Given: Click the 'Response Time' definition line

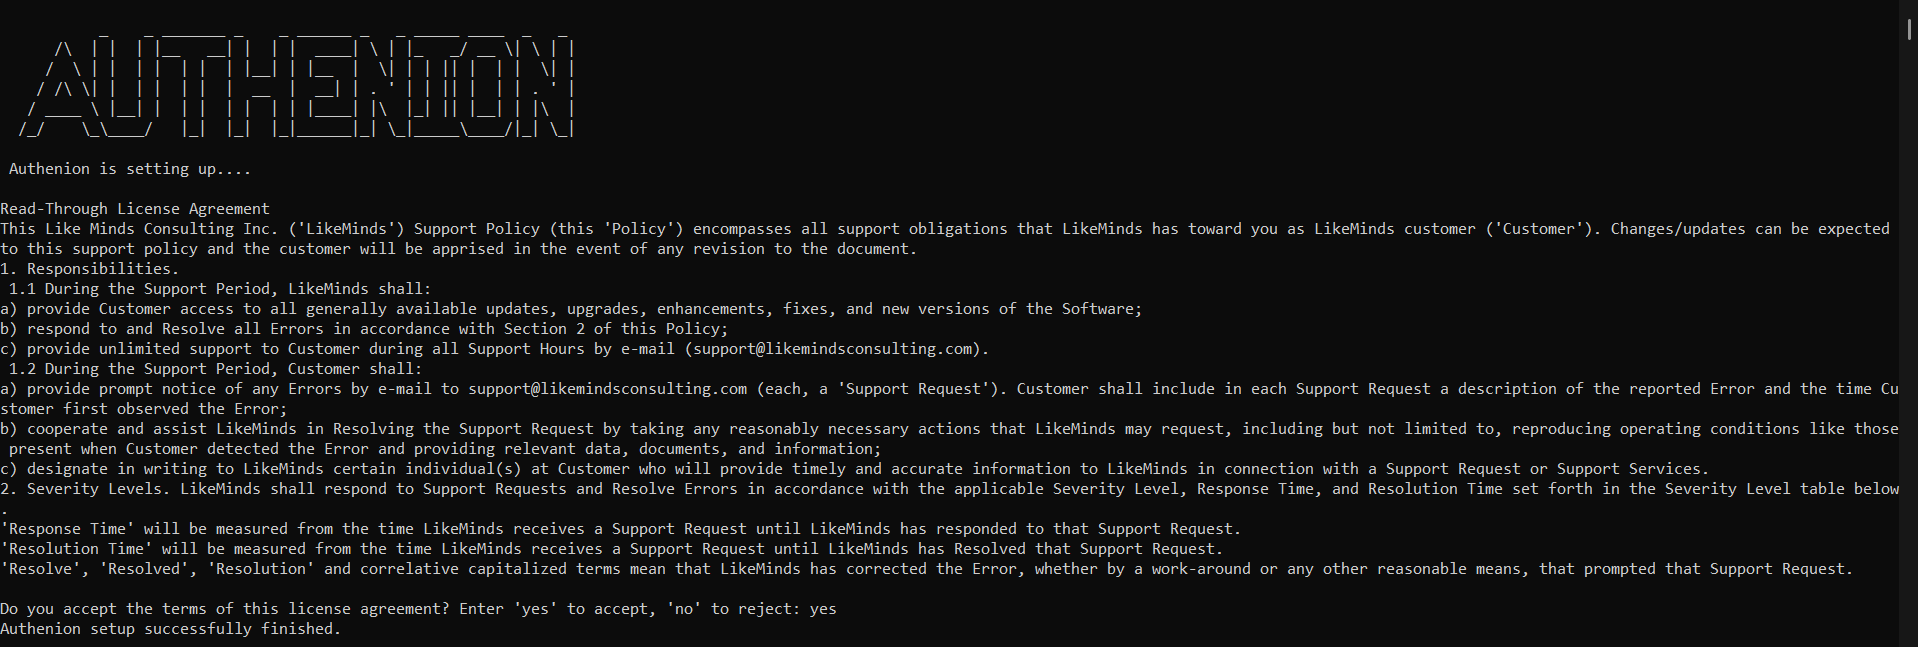Looking at the screenshot, I should tap(620, 529).
